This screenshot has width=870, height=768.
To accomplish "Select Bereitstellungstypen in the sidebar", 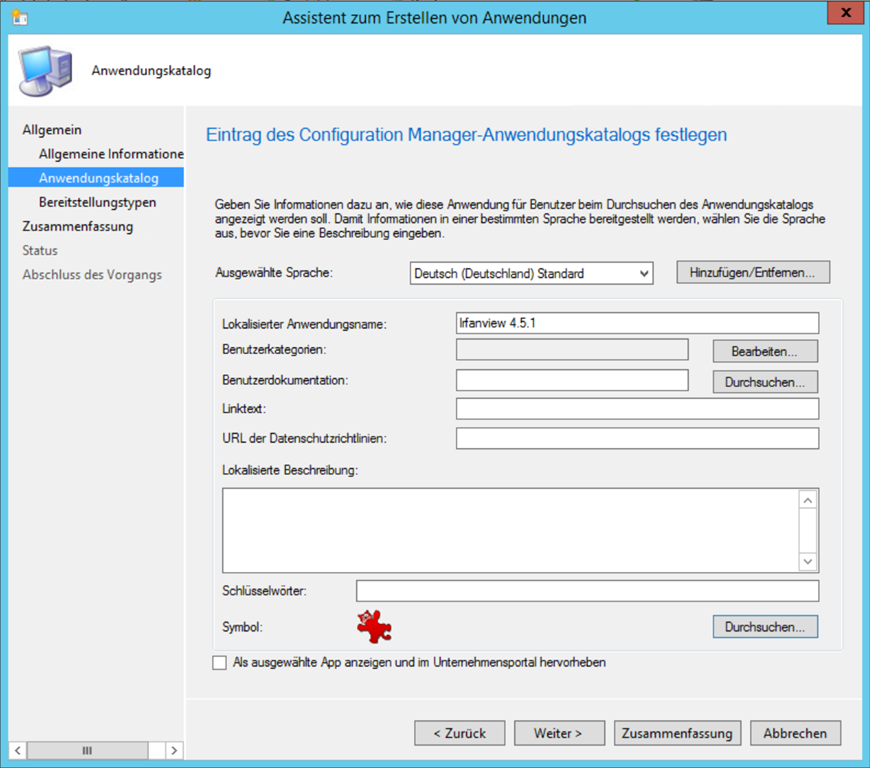I will coord(97,202).
